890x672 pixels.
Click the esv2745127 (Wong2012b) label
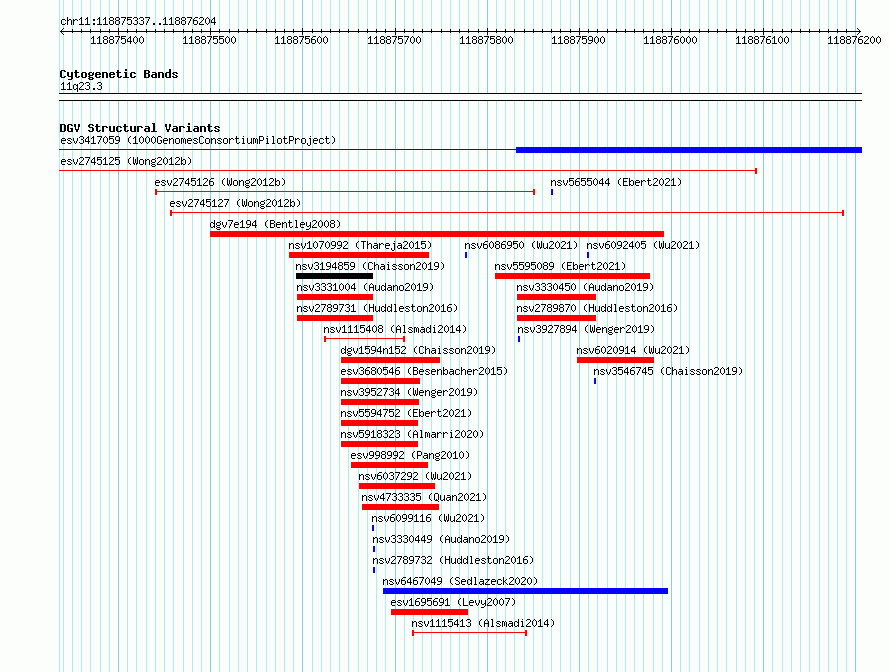[x=235, y=203]
